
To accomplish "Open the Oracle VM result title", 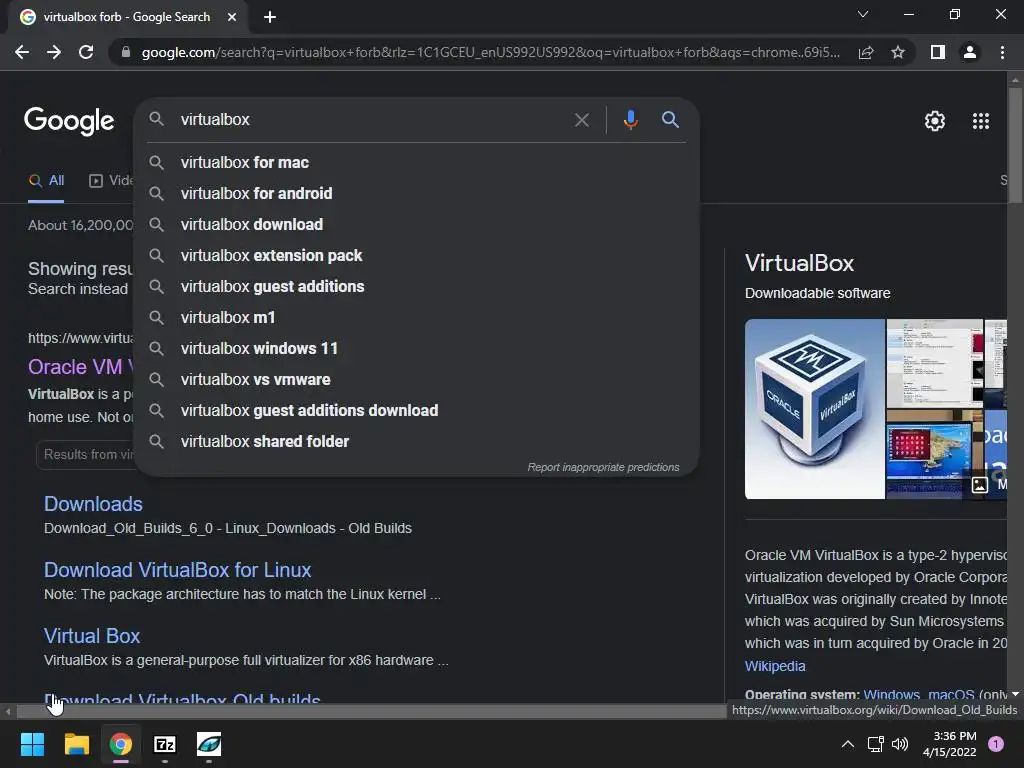I will (80, 367).
